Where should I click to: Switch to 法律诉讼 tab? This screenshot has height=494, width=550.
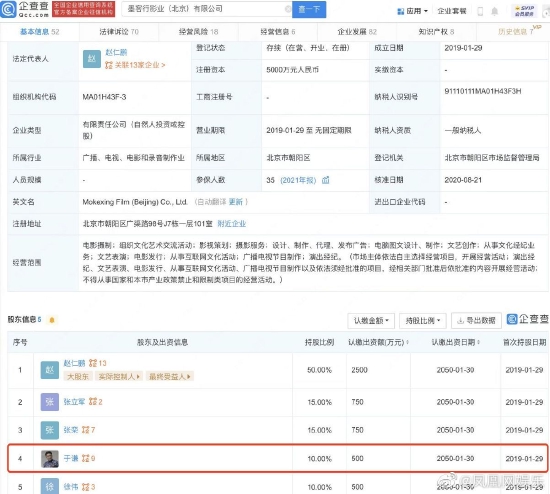(x=119, y=32)
